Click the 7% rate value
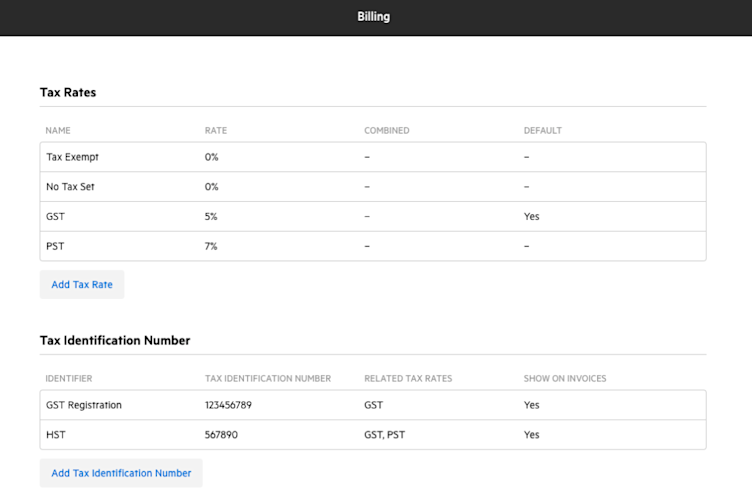This screenshot has height=500, width=752. [212, 246]
